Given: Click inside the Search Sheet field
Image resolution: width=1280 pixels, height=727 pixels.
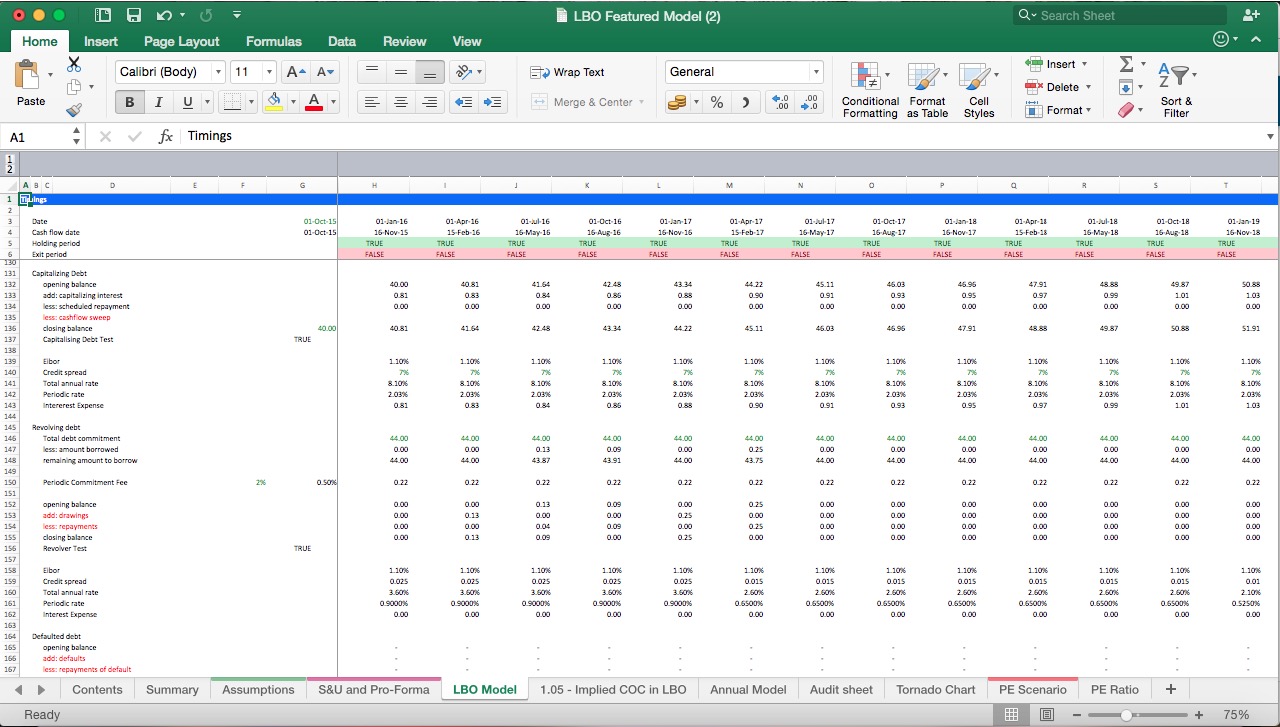Looking at the screenshot, I should click(1120, 15).
